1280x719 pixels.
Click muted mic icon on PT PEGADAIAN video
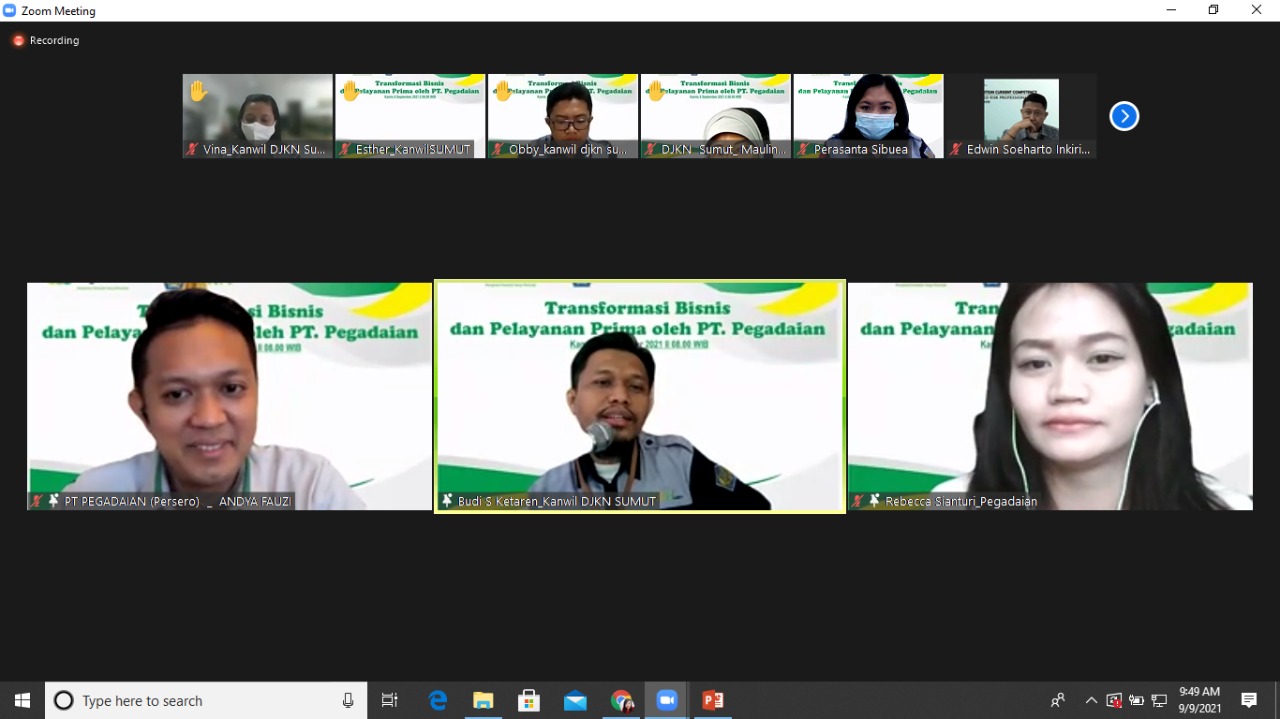point(37,501)
